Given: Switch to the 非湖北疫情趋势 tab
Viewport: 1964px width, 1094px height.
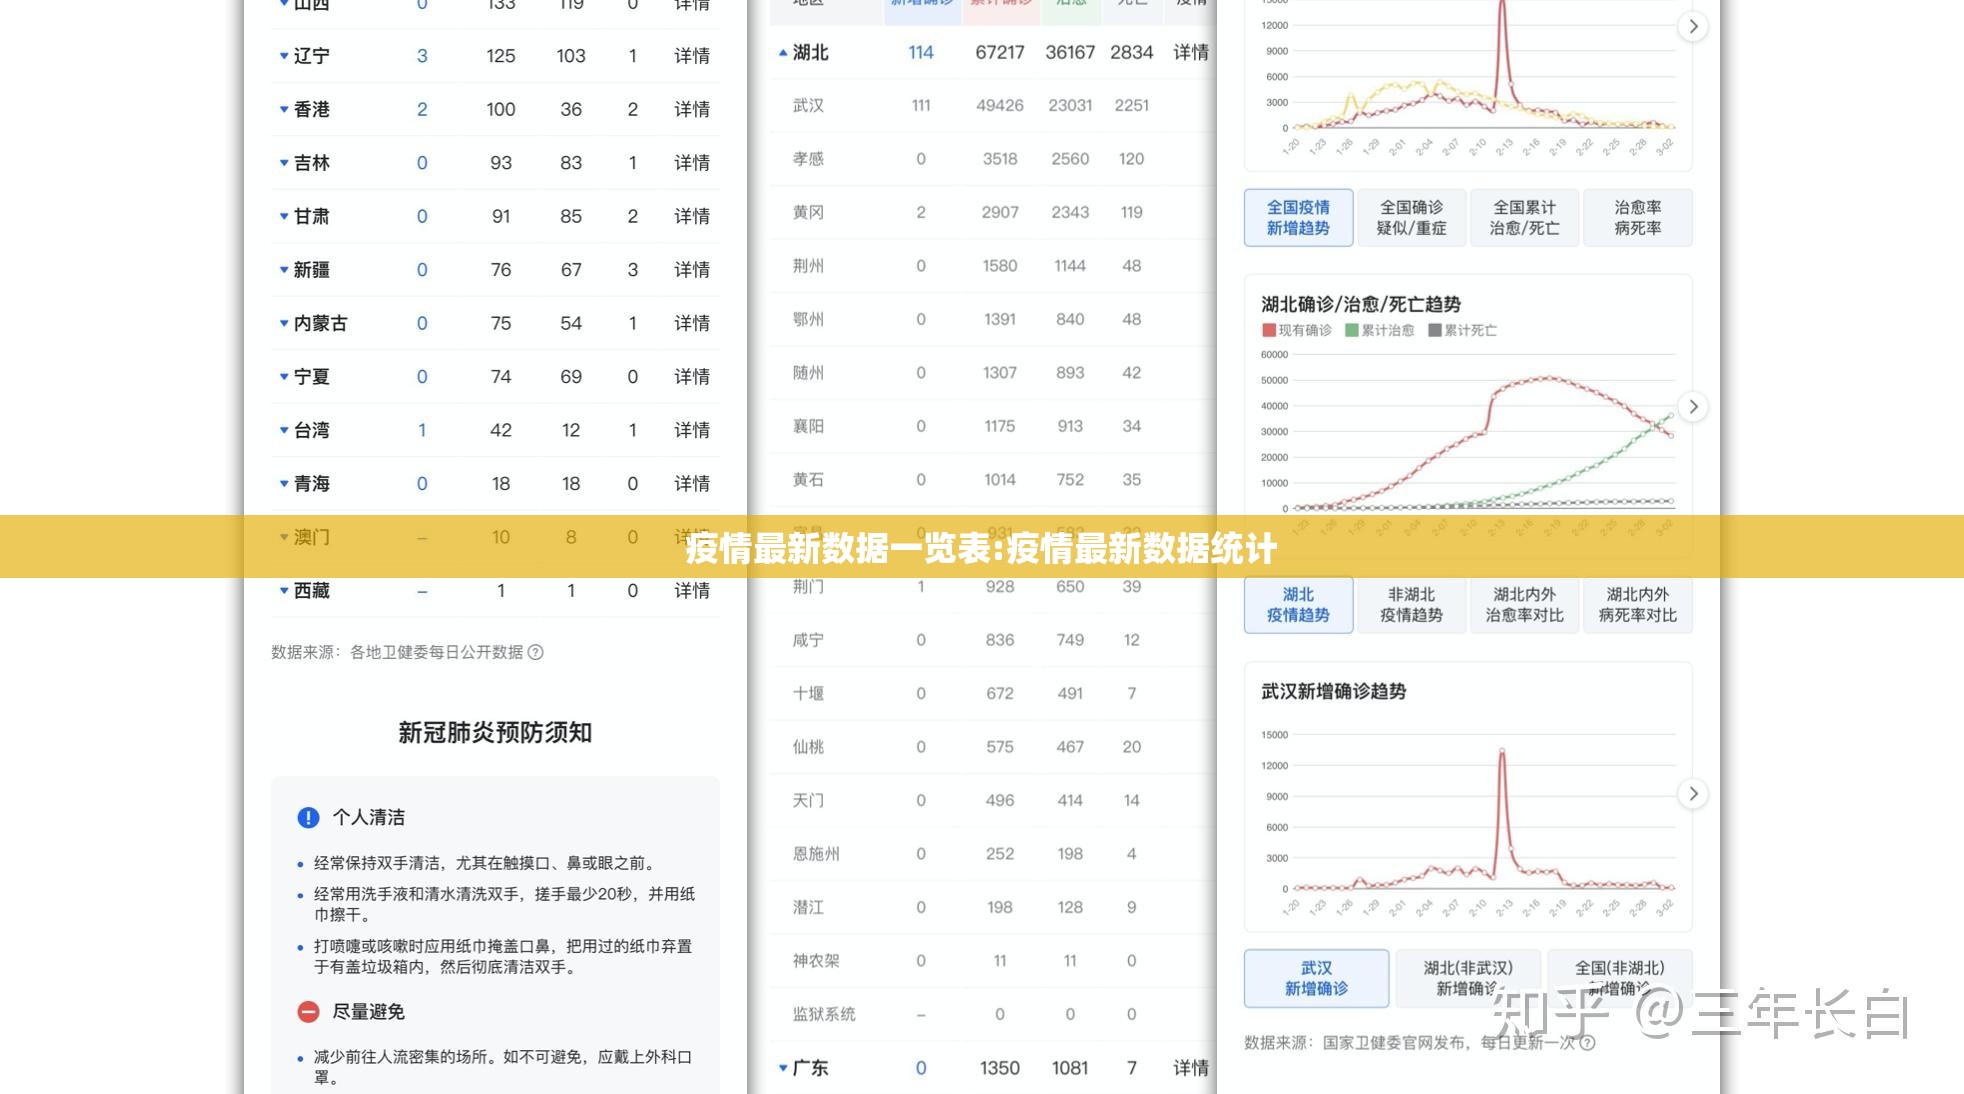Looking at the screenshot, I should click(1411, 605).
